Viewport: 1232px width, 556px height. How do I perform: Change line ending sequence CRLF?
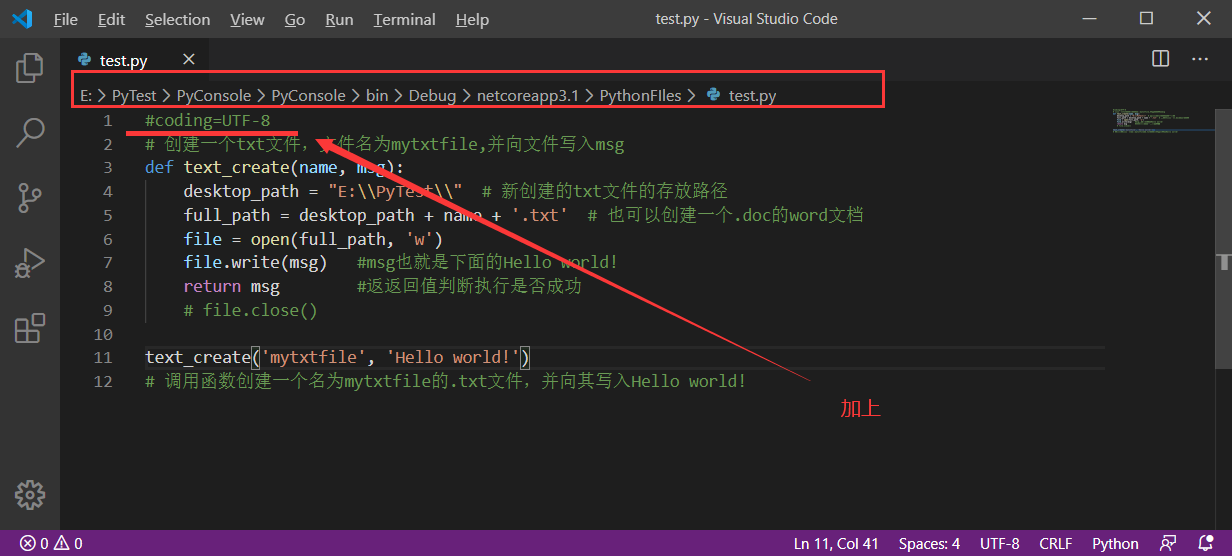(x=1056, y=544)
